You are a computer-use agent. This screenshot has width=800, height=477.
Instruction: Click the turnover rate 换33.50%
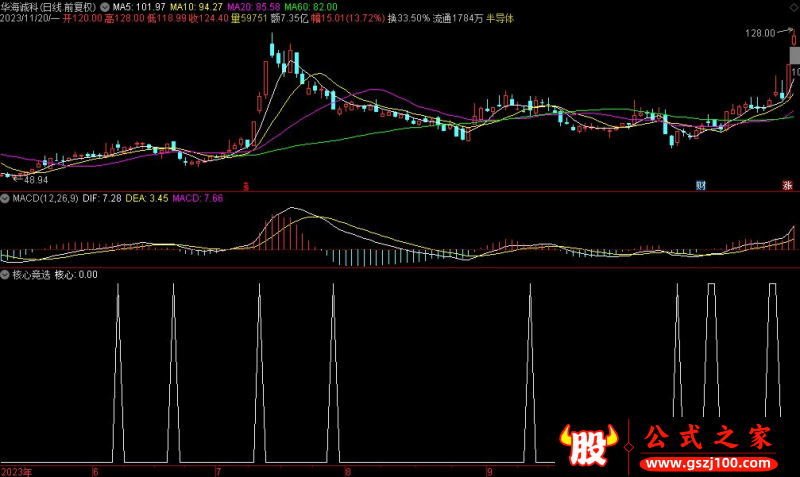pos(409,19)
